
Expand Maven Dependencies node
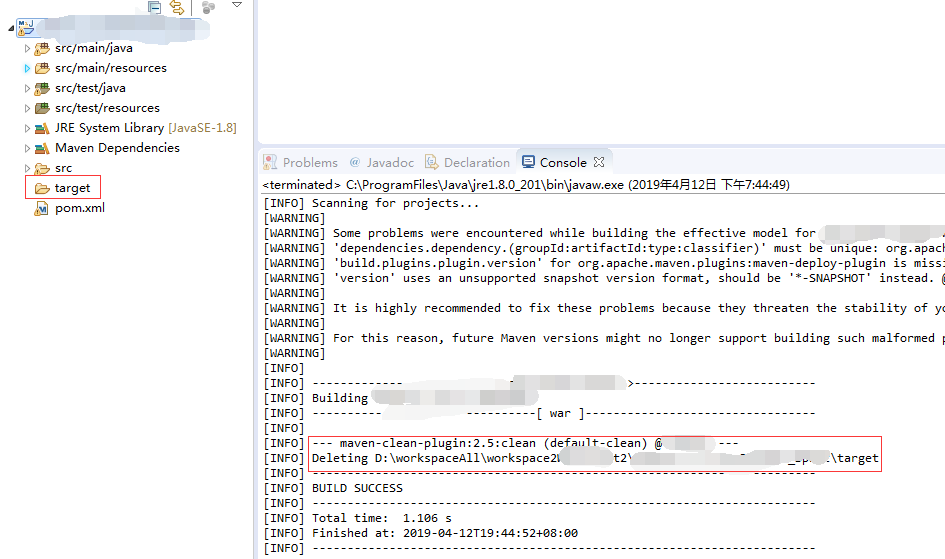tap(28, 148)
